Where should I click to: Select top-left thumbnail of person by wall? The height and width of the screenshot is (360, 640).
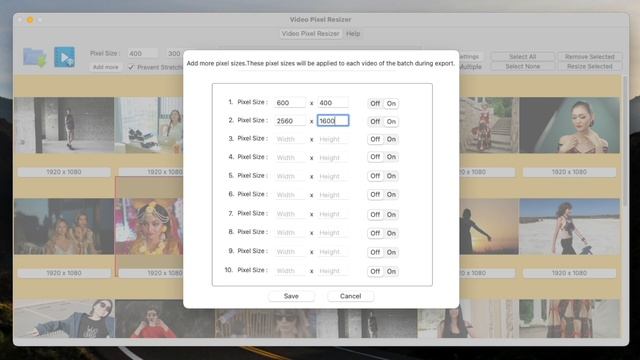(64, 125)
